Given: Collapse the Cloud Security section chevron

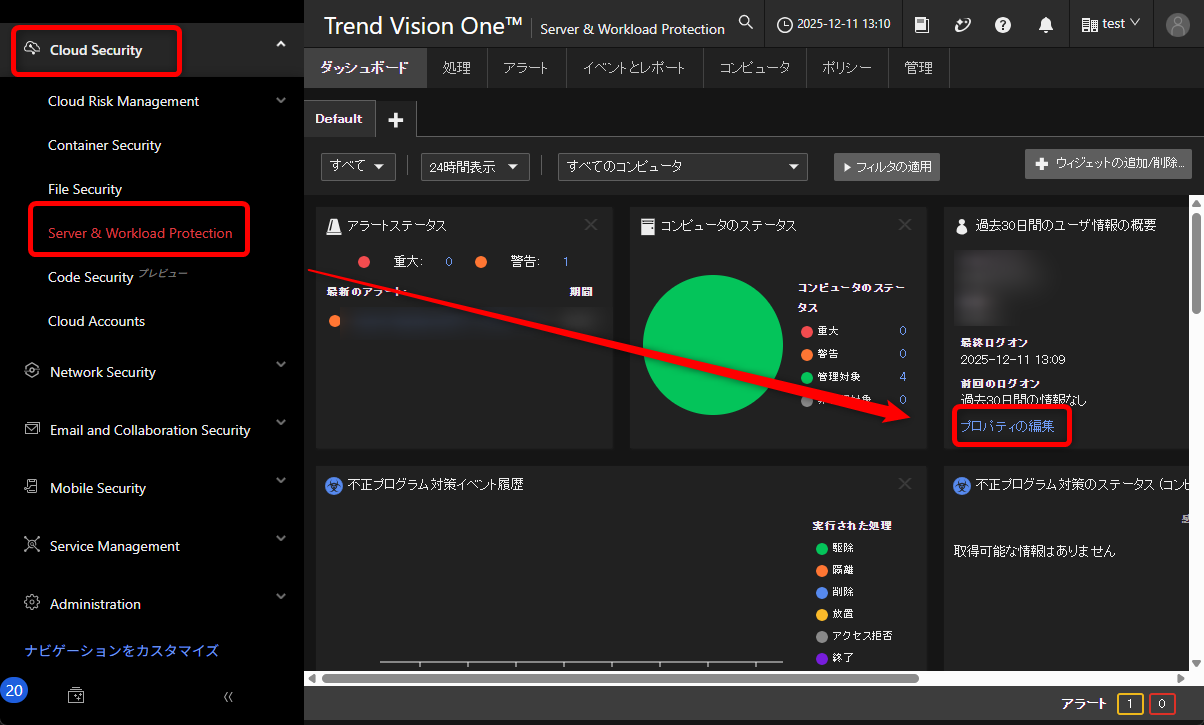Looking at the screenshot, I should click(x=281, y=44).
